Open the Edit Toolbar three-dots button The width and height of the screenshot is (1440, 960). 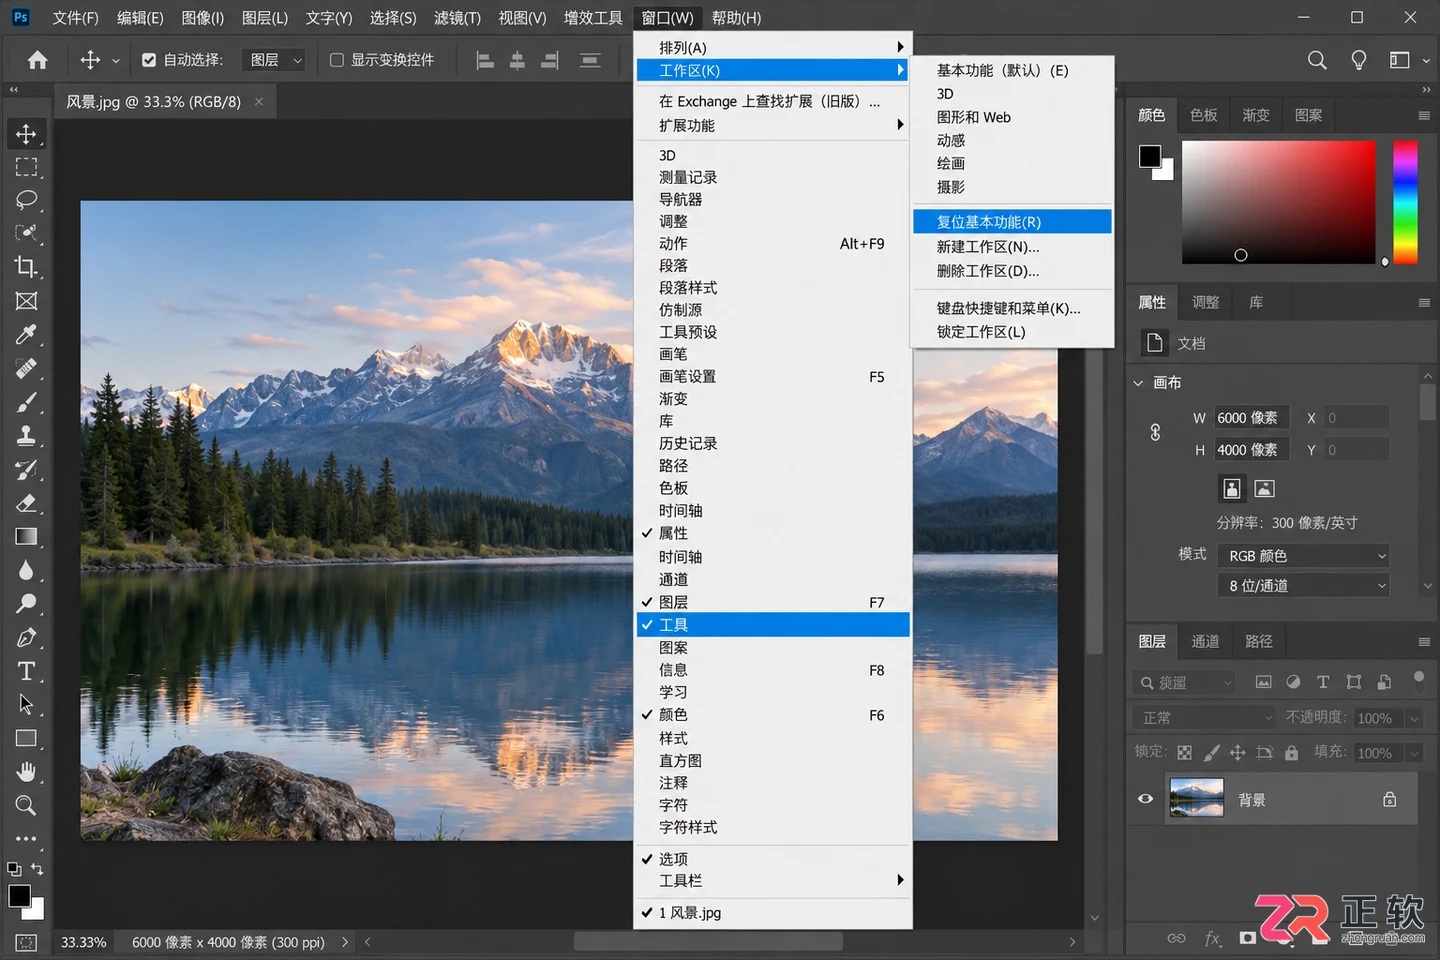26,839
